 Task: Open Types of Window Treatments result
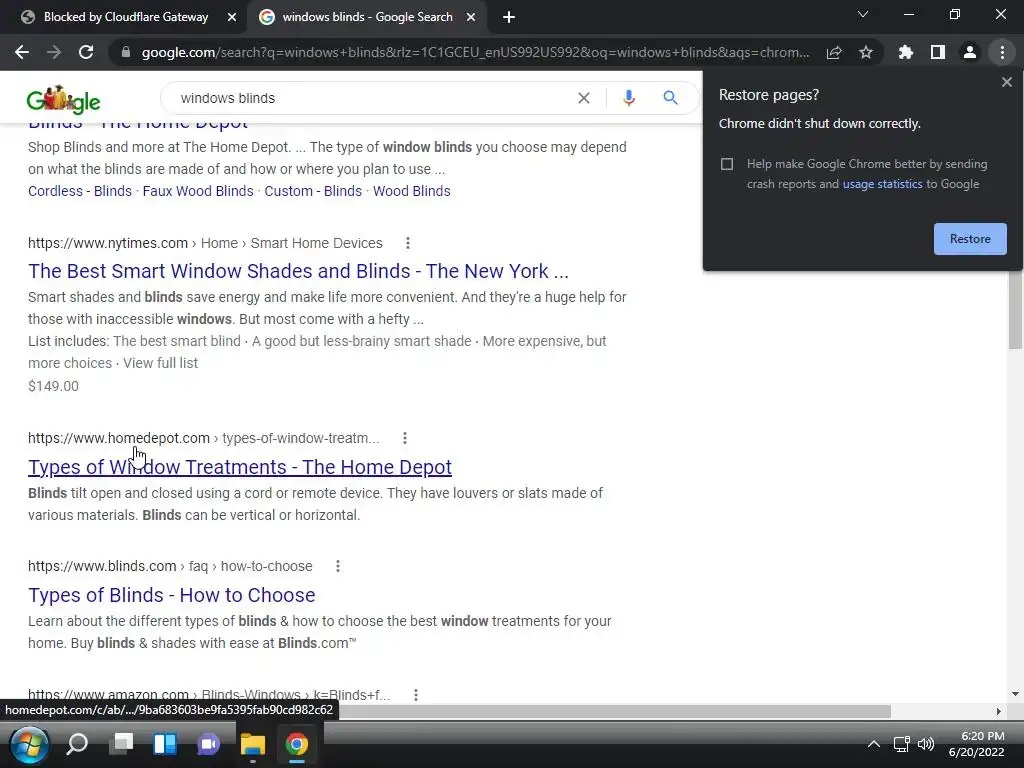(240, 467)
